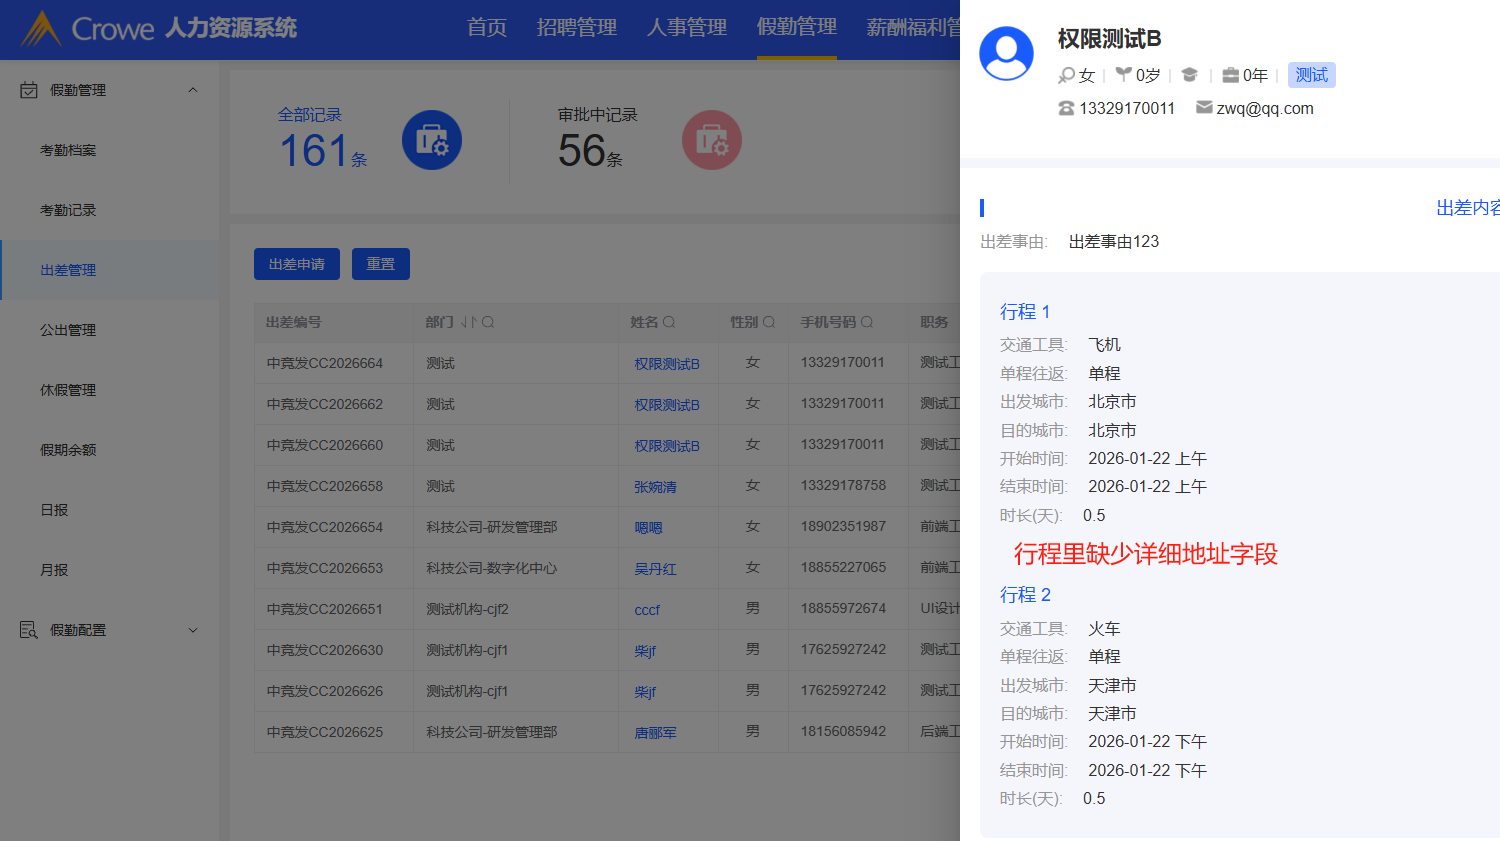
Task: Click the blue 全部记录 briefcase icon
Action: click(x=431, y=140)
